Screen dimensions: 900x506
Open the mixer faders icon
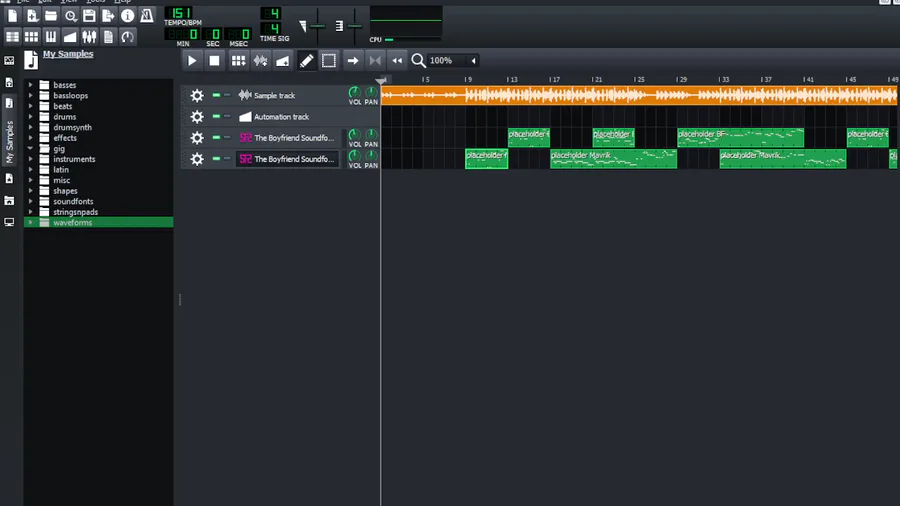coord(89,37)
